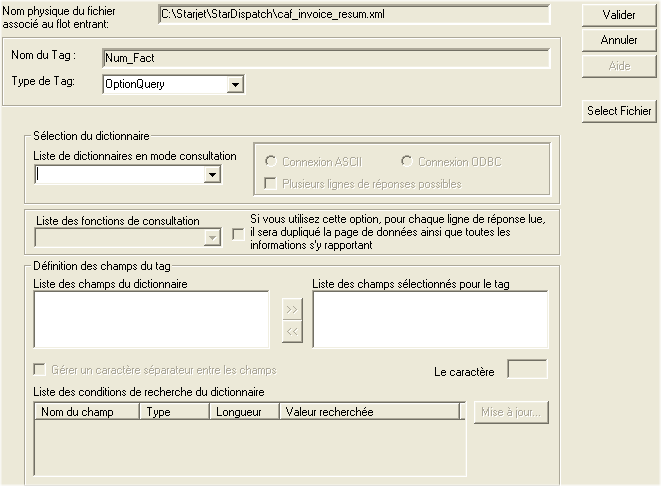Click the physical file path field
The image size is (661, 486).
[x=354, y=14]
